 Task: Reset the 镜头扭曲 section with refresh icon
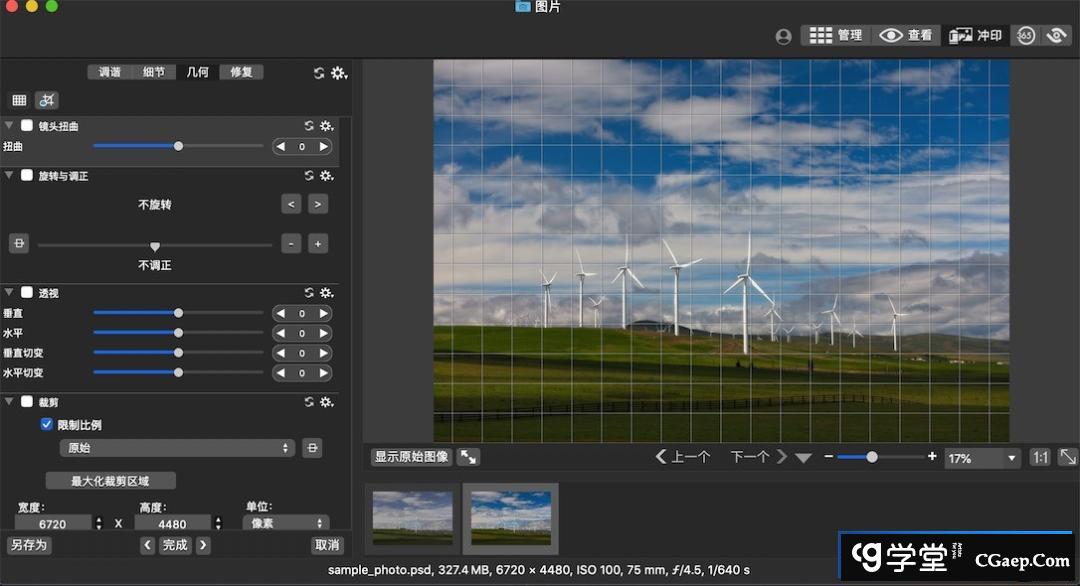(309, 126)
